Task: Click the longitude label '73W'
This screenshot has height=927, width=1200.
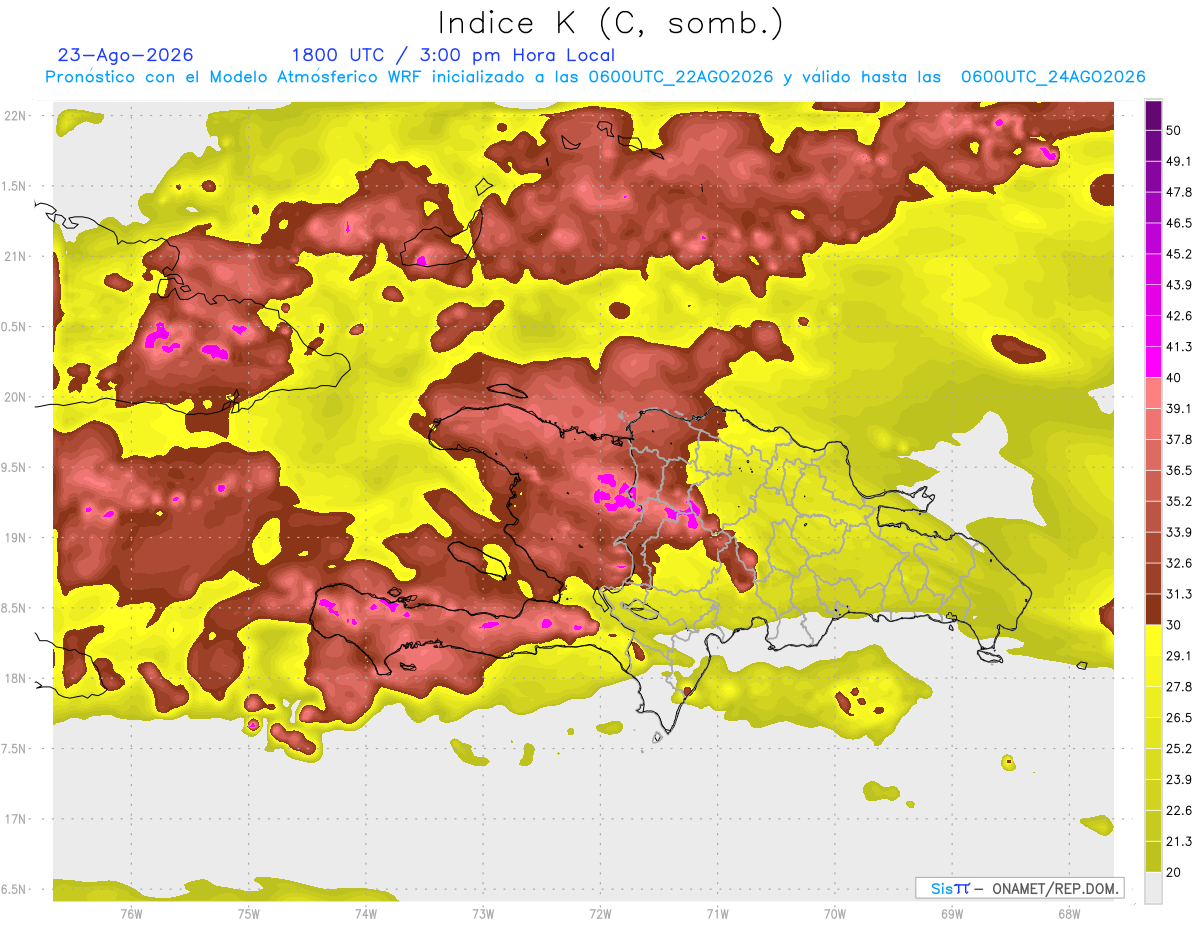Action: pyautogui.click(x=483, y=914)
